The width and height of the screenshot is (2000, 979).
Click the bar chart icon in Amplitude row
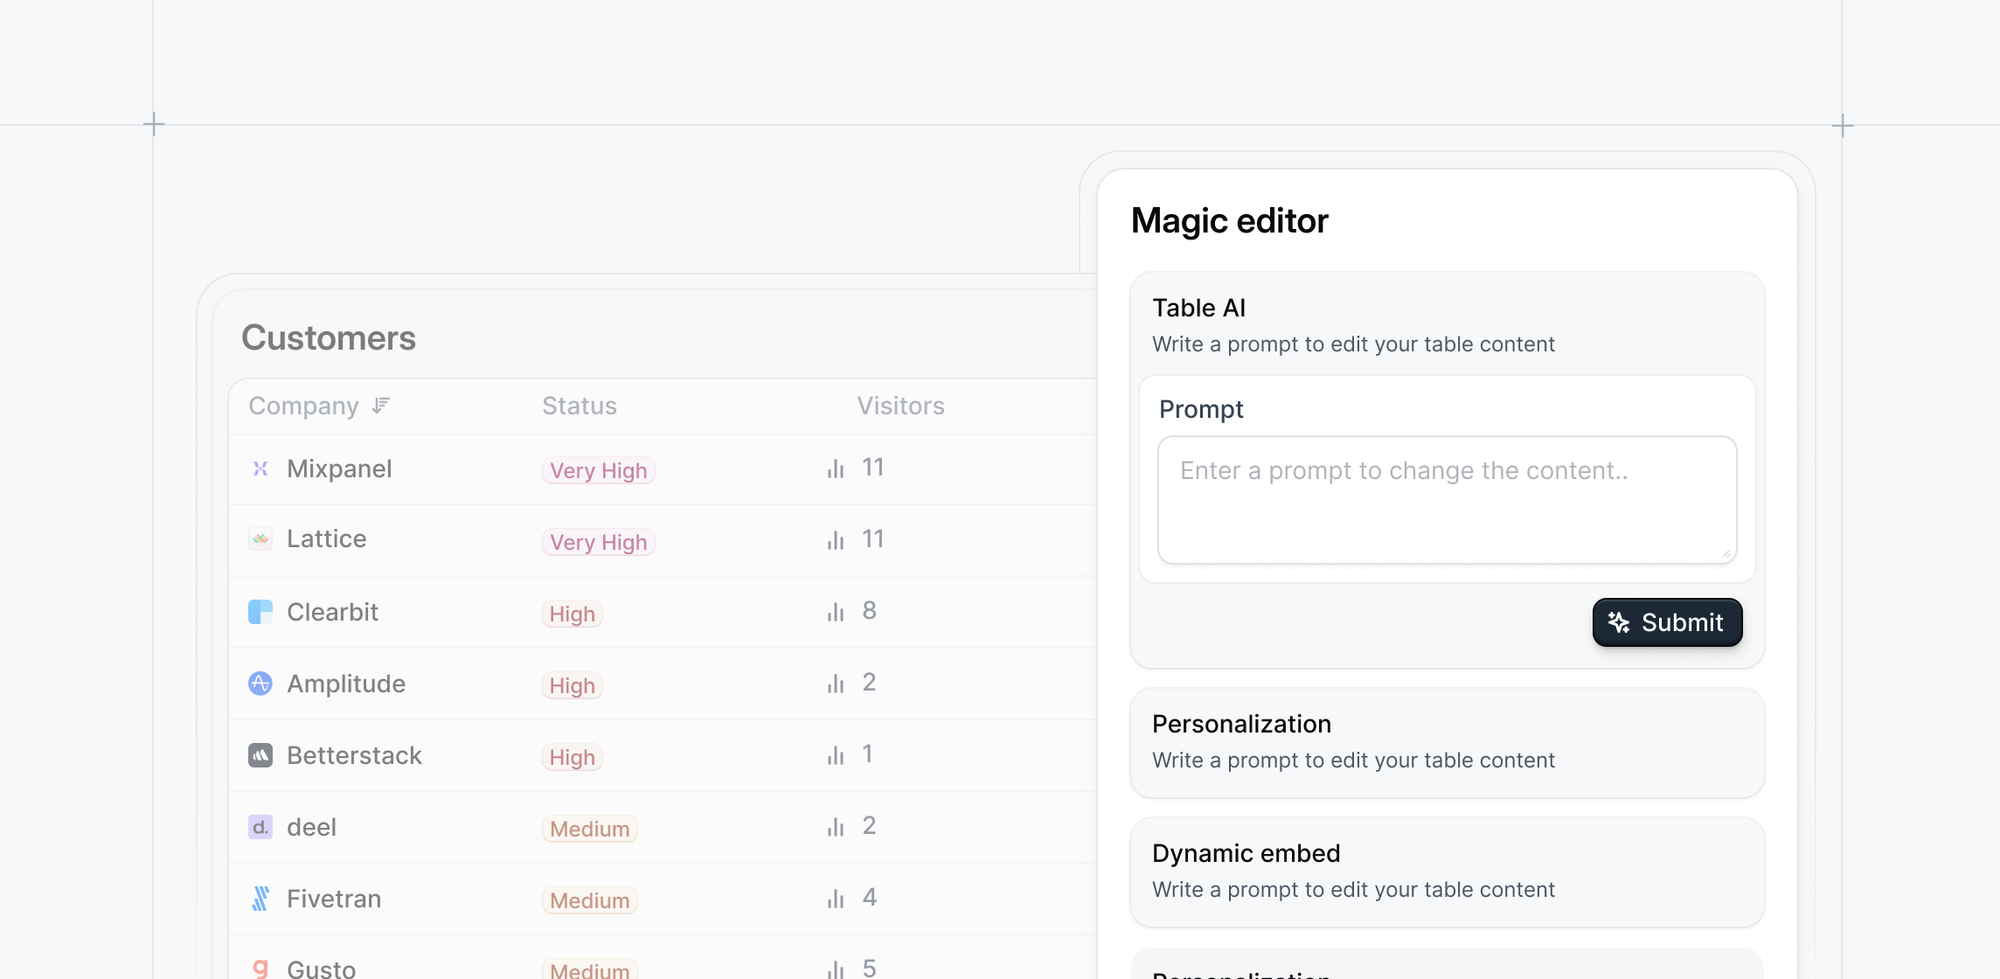(836, 684)
